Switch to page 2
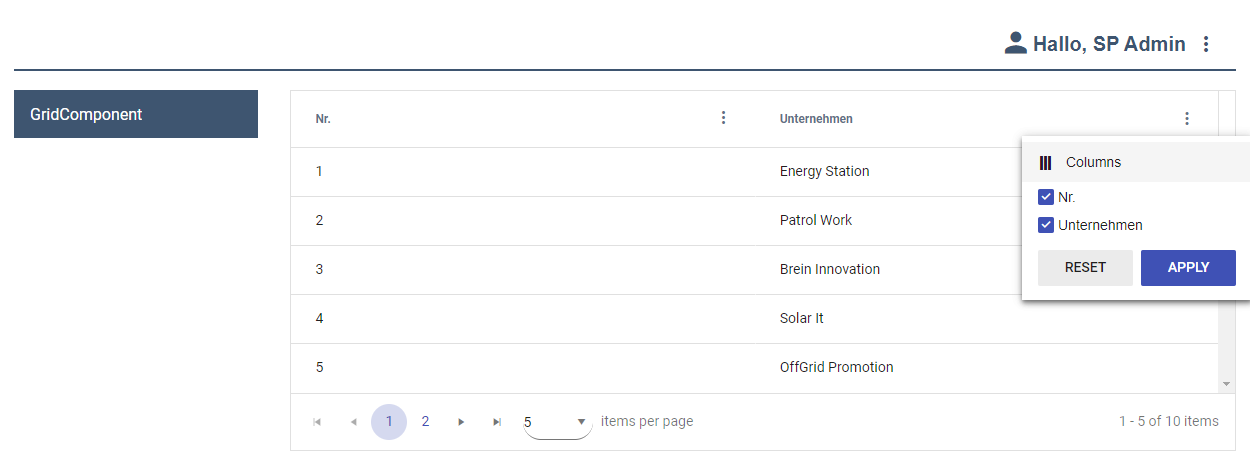The height and width of the screenshot is (465, 1250). coord(425,422)
